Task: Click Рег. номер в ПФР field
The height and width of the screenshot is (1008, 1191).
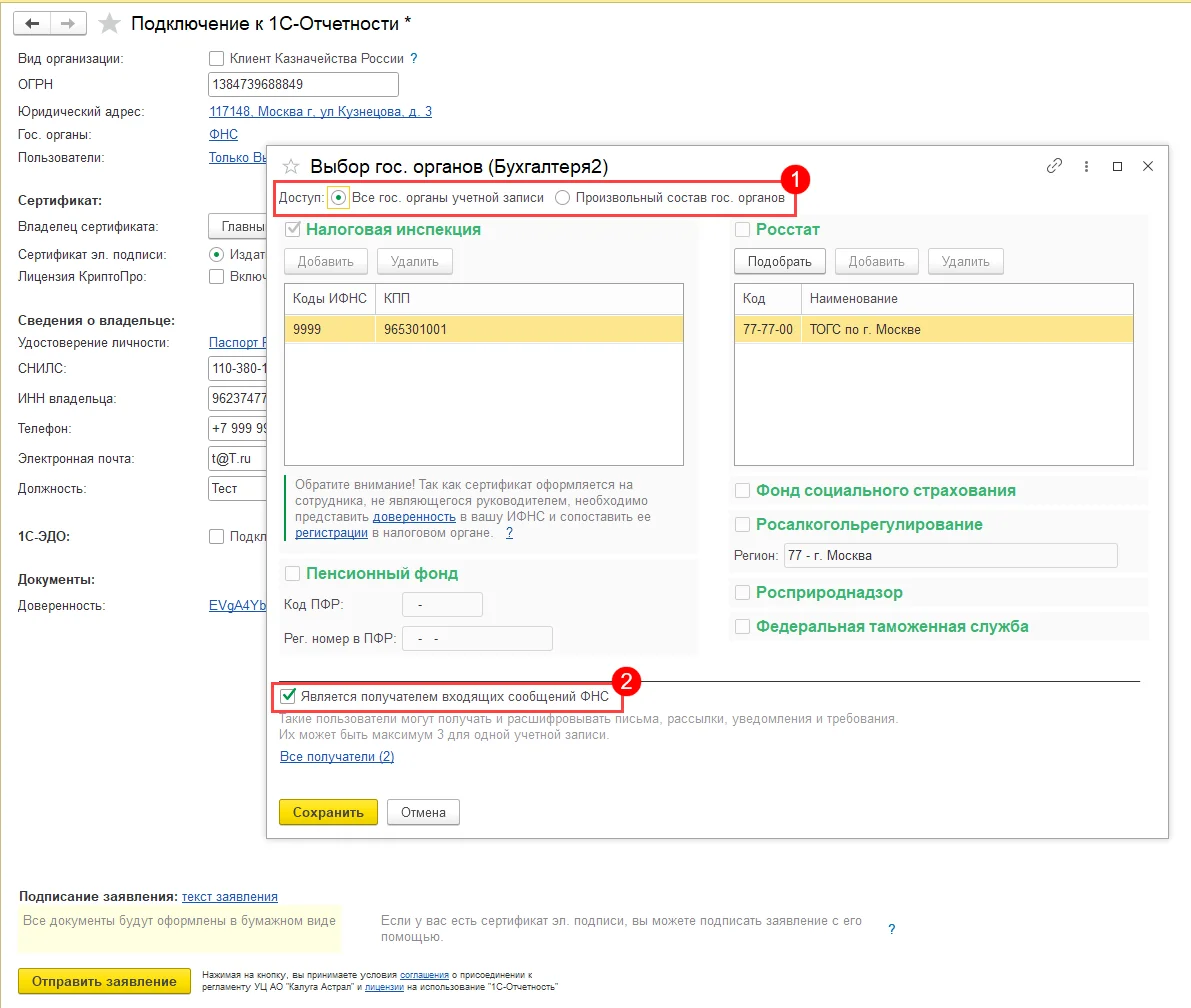Action: coord(477,639)
